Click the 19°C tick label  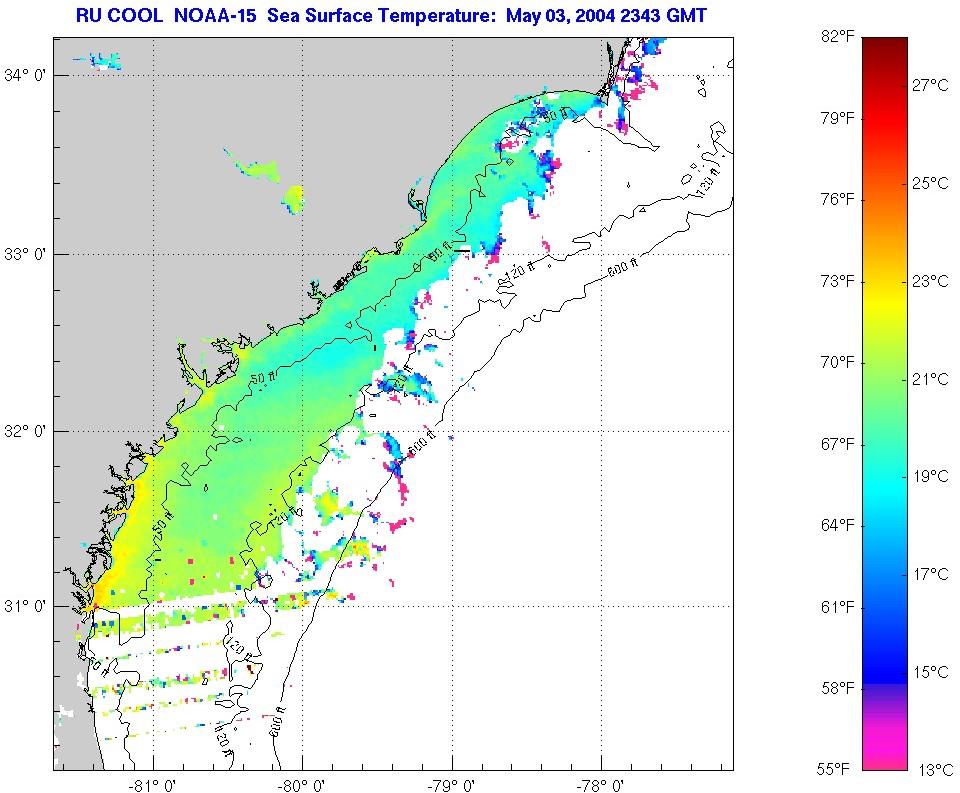point(931,476)
